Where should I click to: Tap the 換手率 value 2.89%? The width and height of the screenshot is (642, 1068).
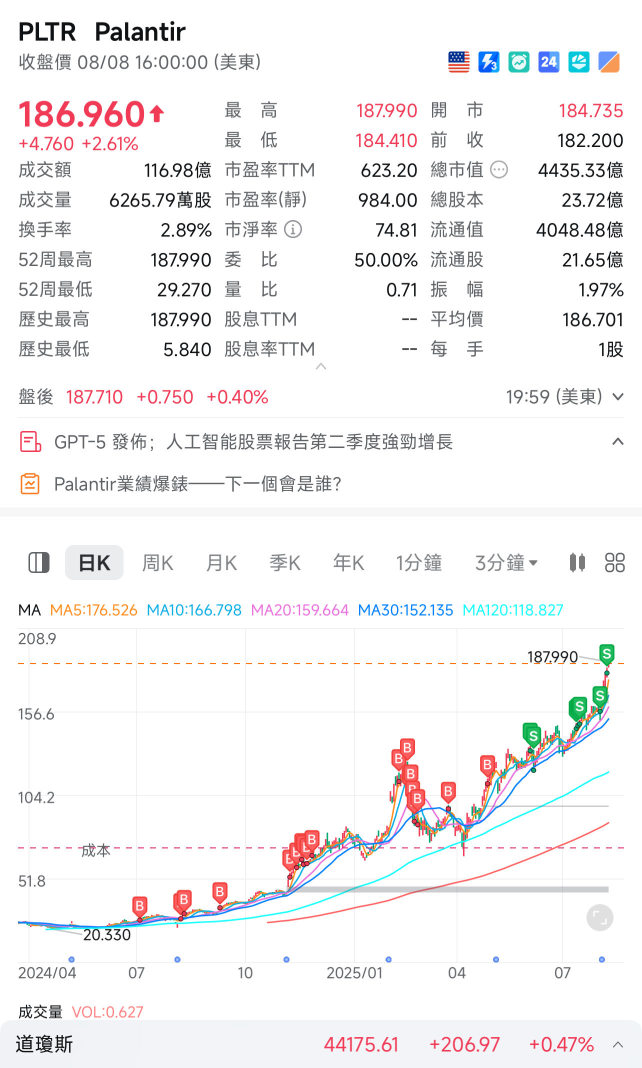click(x=187, y=230)
